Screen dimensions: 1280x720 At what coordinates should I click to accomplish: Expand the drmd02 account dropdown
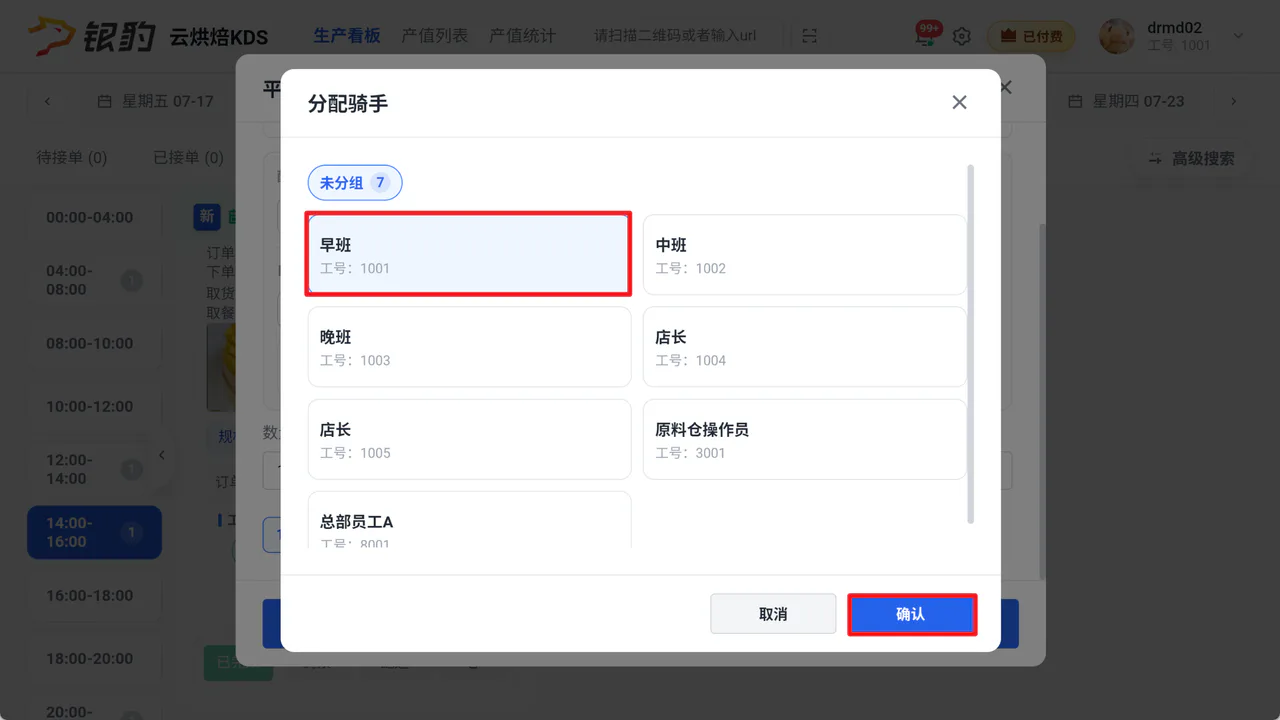(x=1238, y=36)
